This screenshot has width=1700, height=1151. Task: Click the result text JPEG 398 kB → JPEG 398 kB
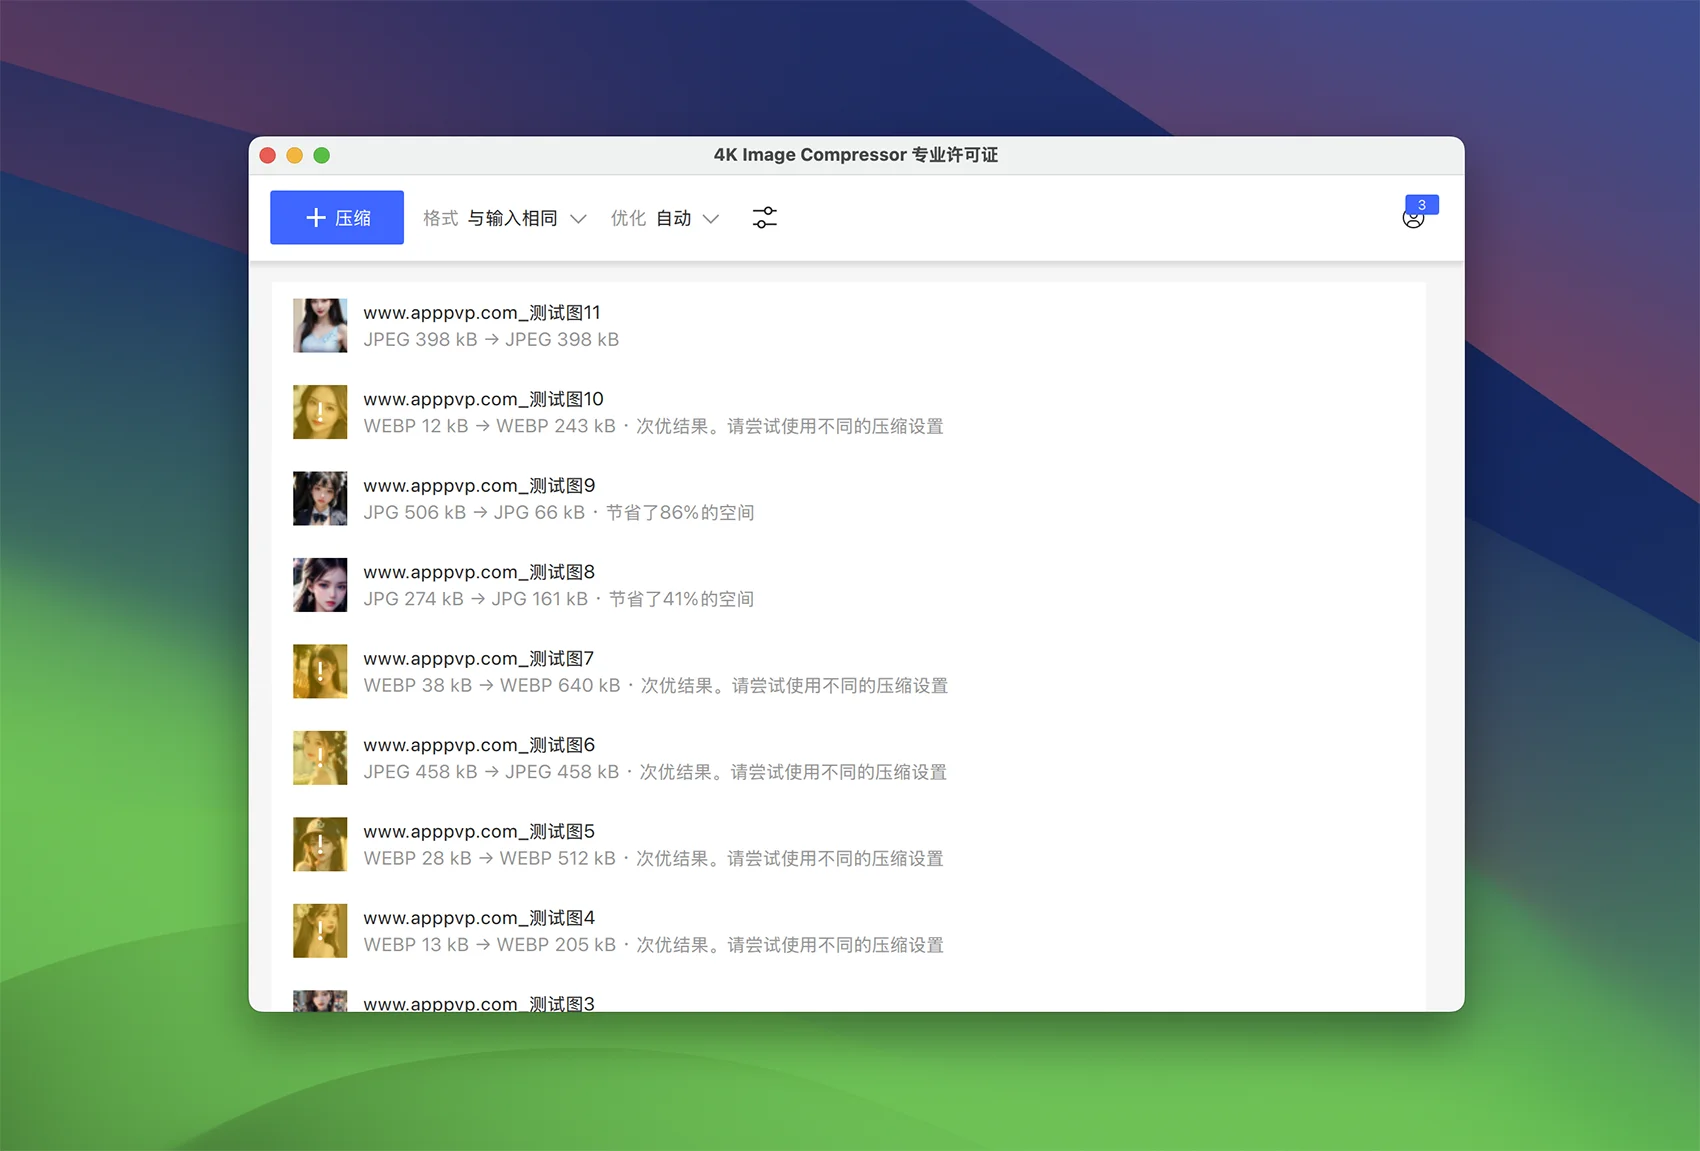(491, 339)
